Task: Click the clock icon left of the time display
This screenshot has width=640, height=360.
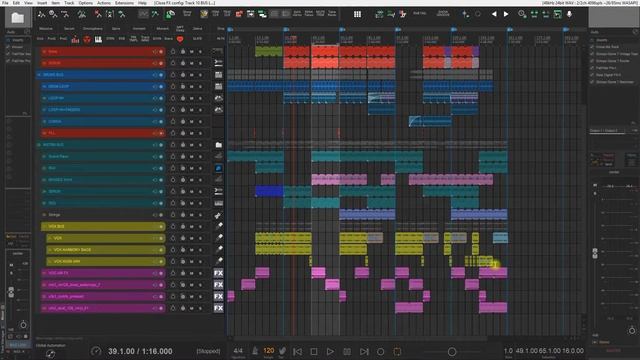Action: pos(96,351)
